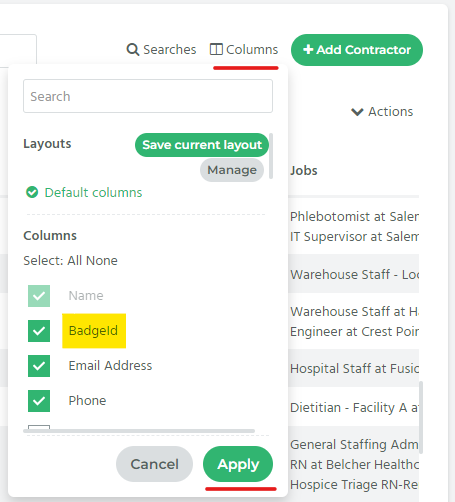
Task: Click the Actions chevron icon
Action: (357, 112)
